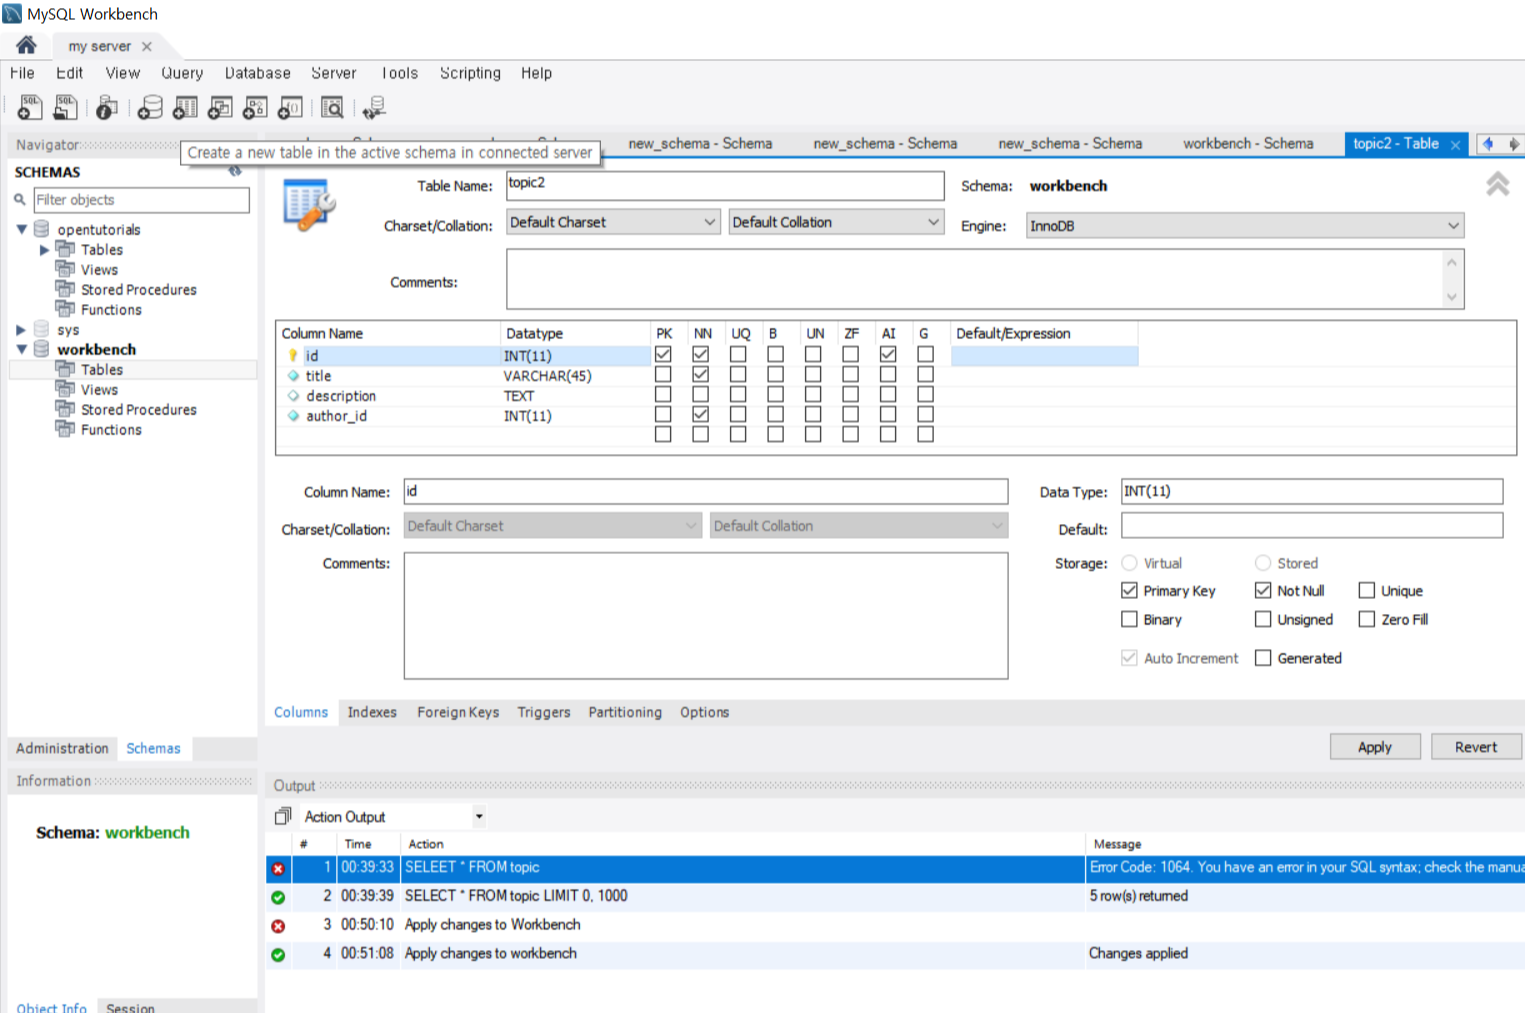The height and width of the screenshot is (1013, 1525).
Task: Toggle AI checkbox for id column
Action: pyautogui.click(x=888, y=354)
